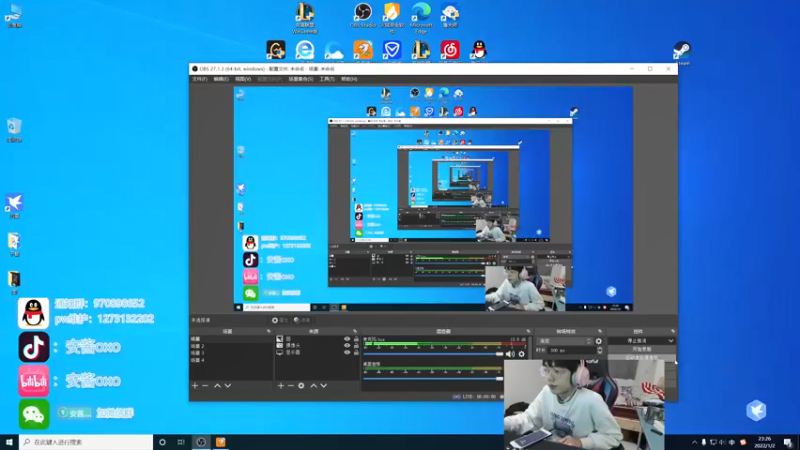Viewport: 800px width, 450px height.
Task: Open the 鲁大师 desktop shortcut
Action: (450, 15)
